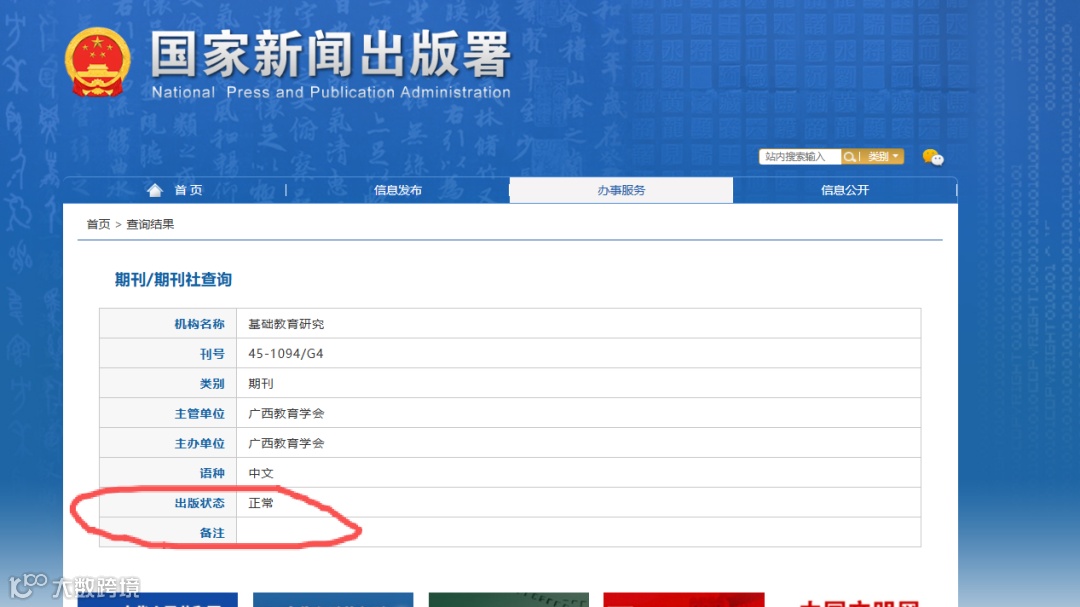Select the 正常 status value
This screenshot has height=607, width=1080.
pos(261,503)
